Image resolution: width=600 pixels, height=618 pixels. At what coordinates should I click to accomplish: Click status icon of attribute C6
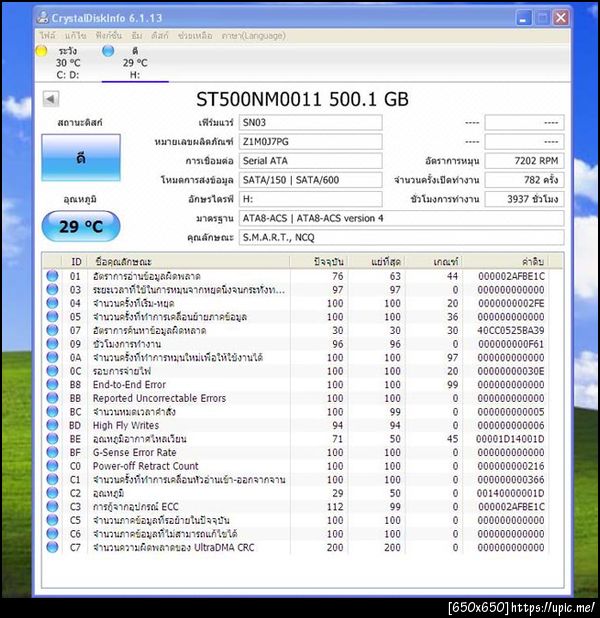52,534
